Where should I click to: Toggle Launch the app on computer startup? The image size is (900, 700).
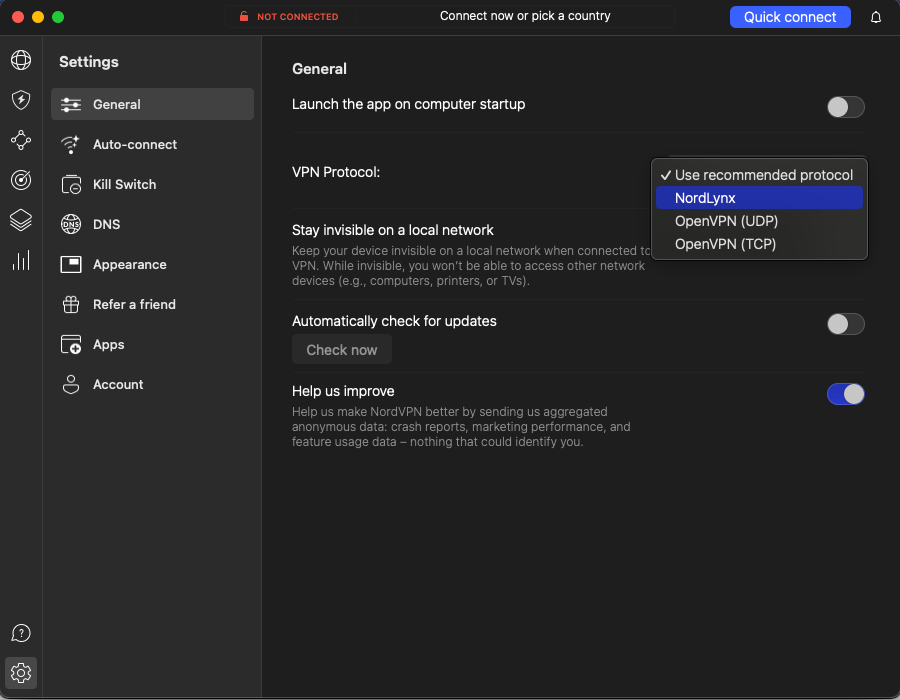pyautogui.click(x=845, y=107)
